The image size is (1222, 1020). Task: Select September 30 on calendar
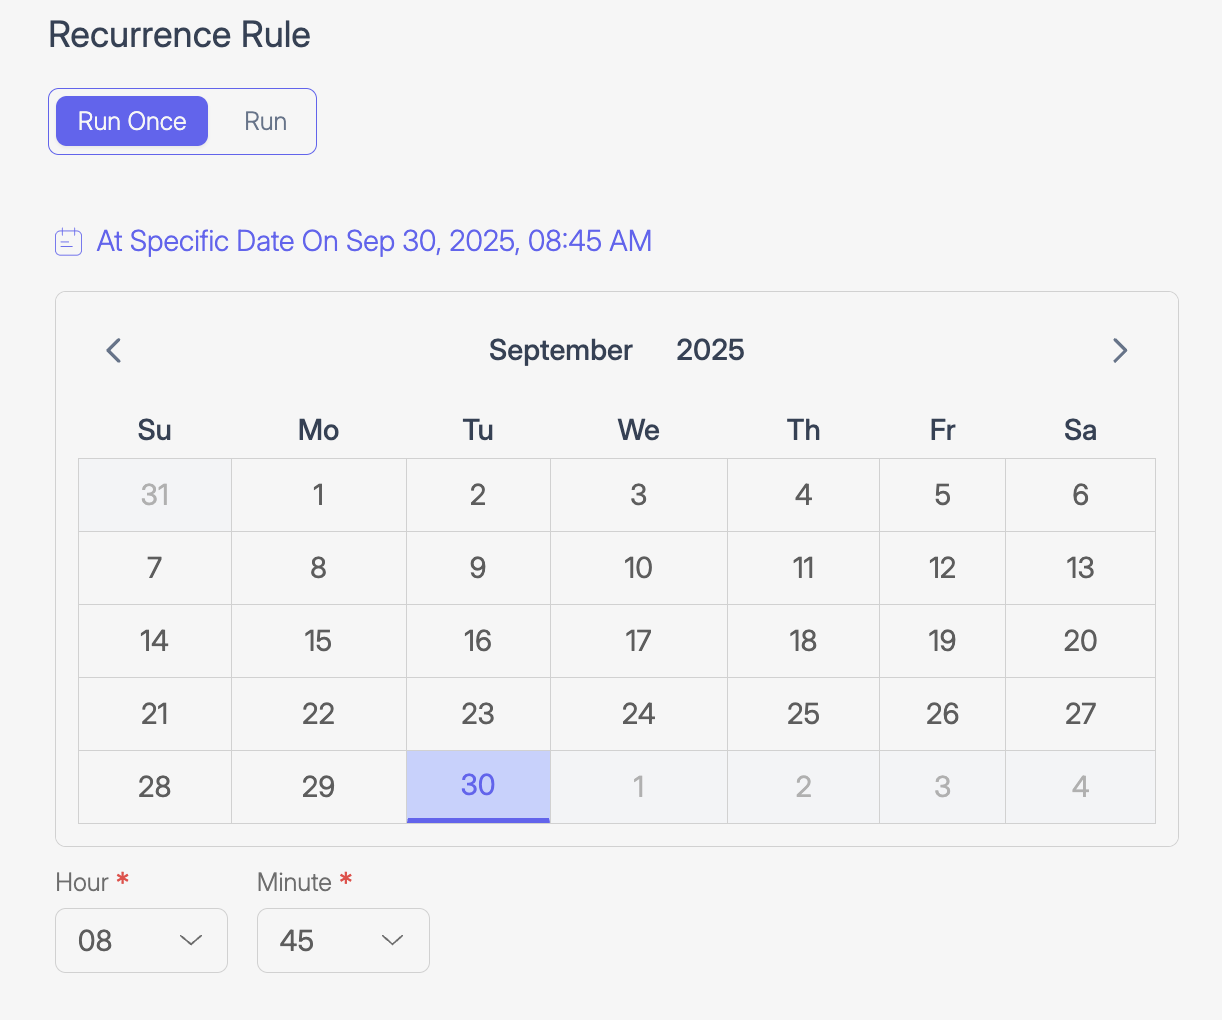point(478,786)
